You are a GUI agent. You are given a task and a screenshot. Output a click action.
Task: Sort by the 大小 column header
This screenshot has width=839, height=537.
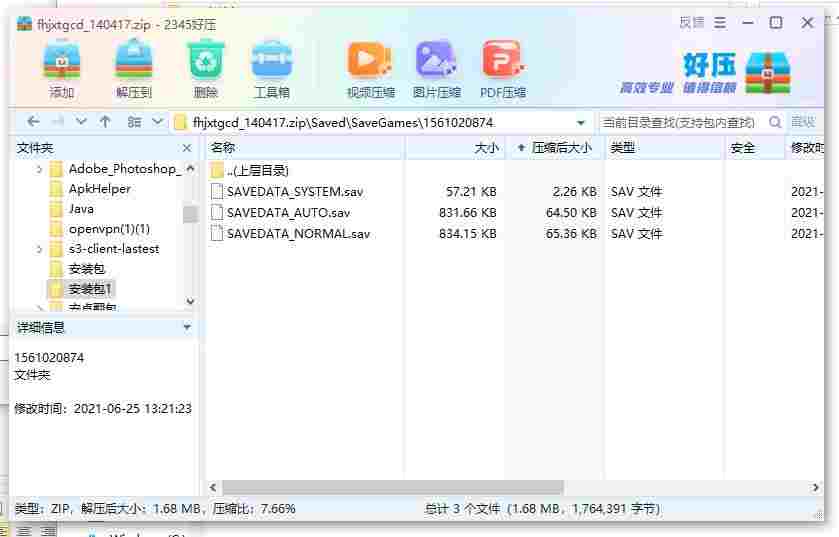455,148
